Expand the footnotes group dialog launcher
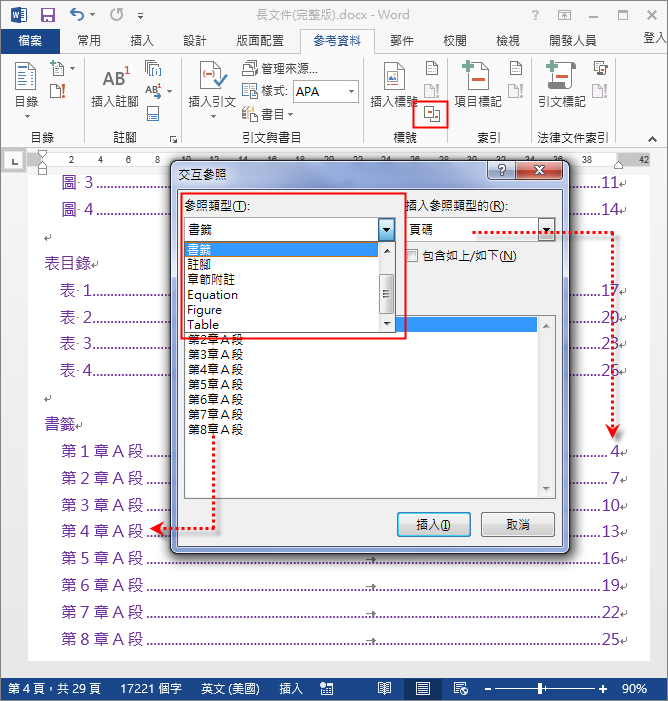This screenshot has width=668, height=701. [x=173, y=139]
